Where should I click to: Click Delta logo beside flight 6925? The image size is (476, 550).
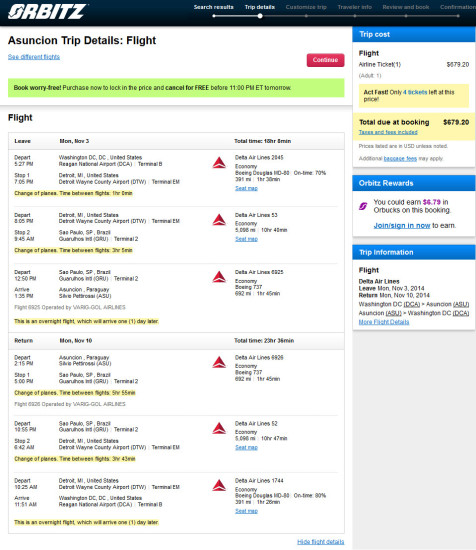tap(219, 277)
